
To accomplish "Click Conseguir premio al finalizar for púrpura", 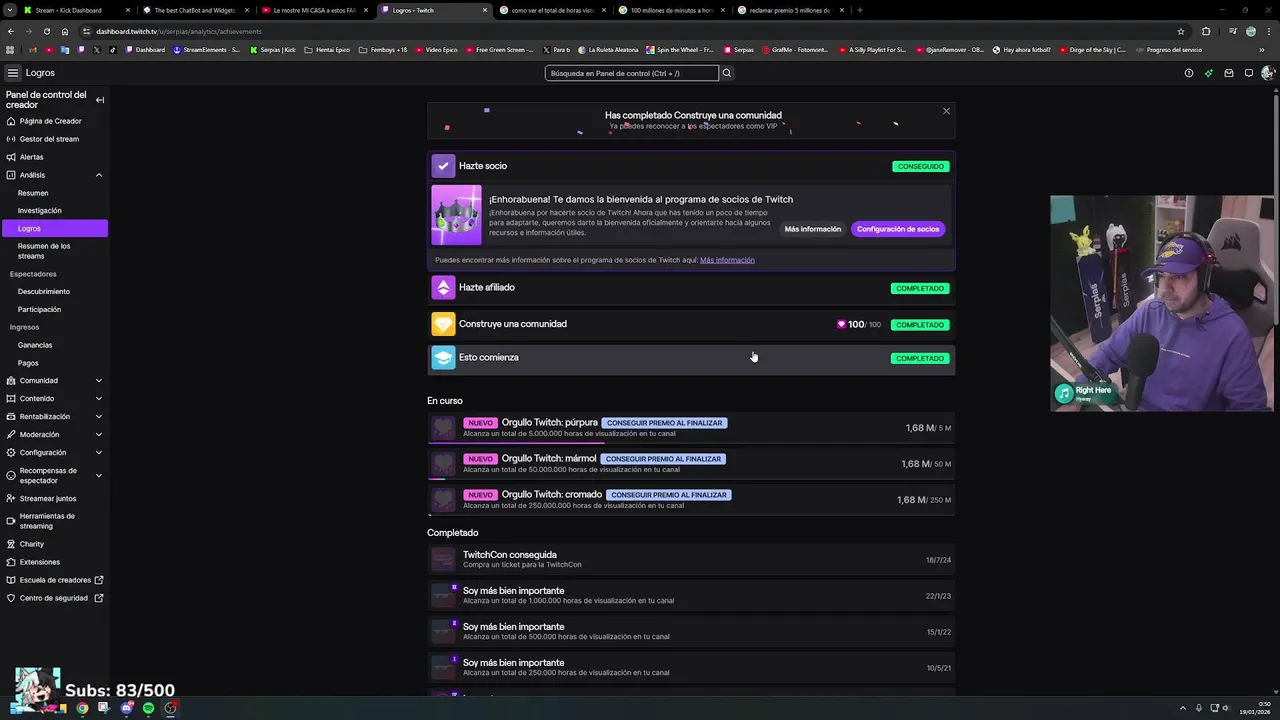I will pyautogui.click(x=664, y=423).
